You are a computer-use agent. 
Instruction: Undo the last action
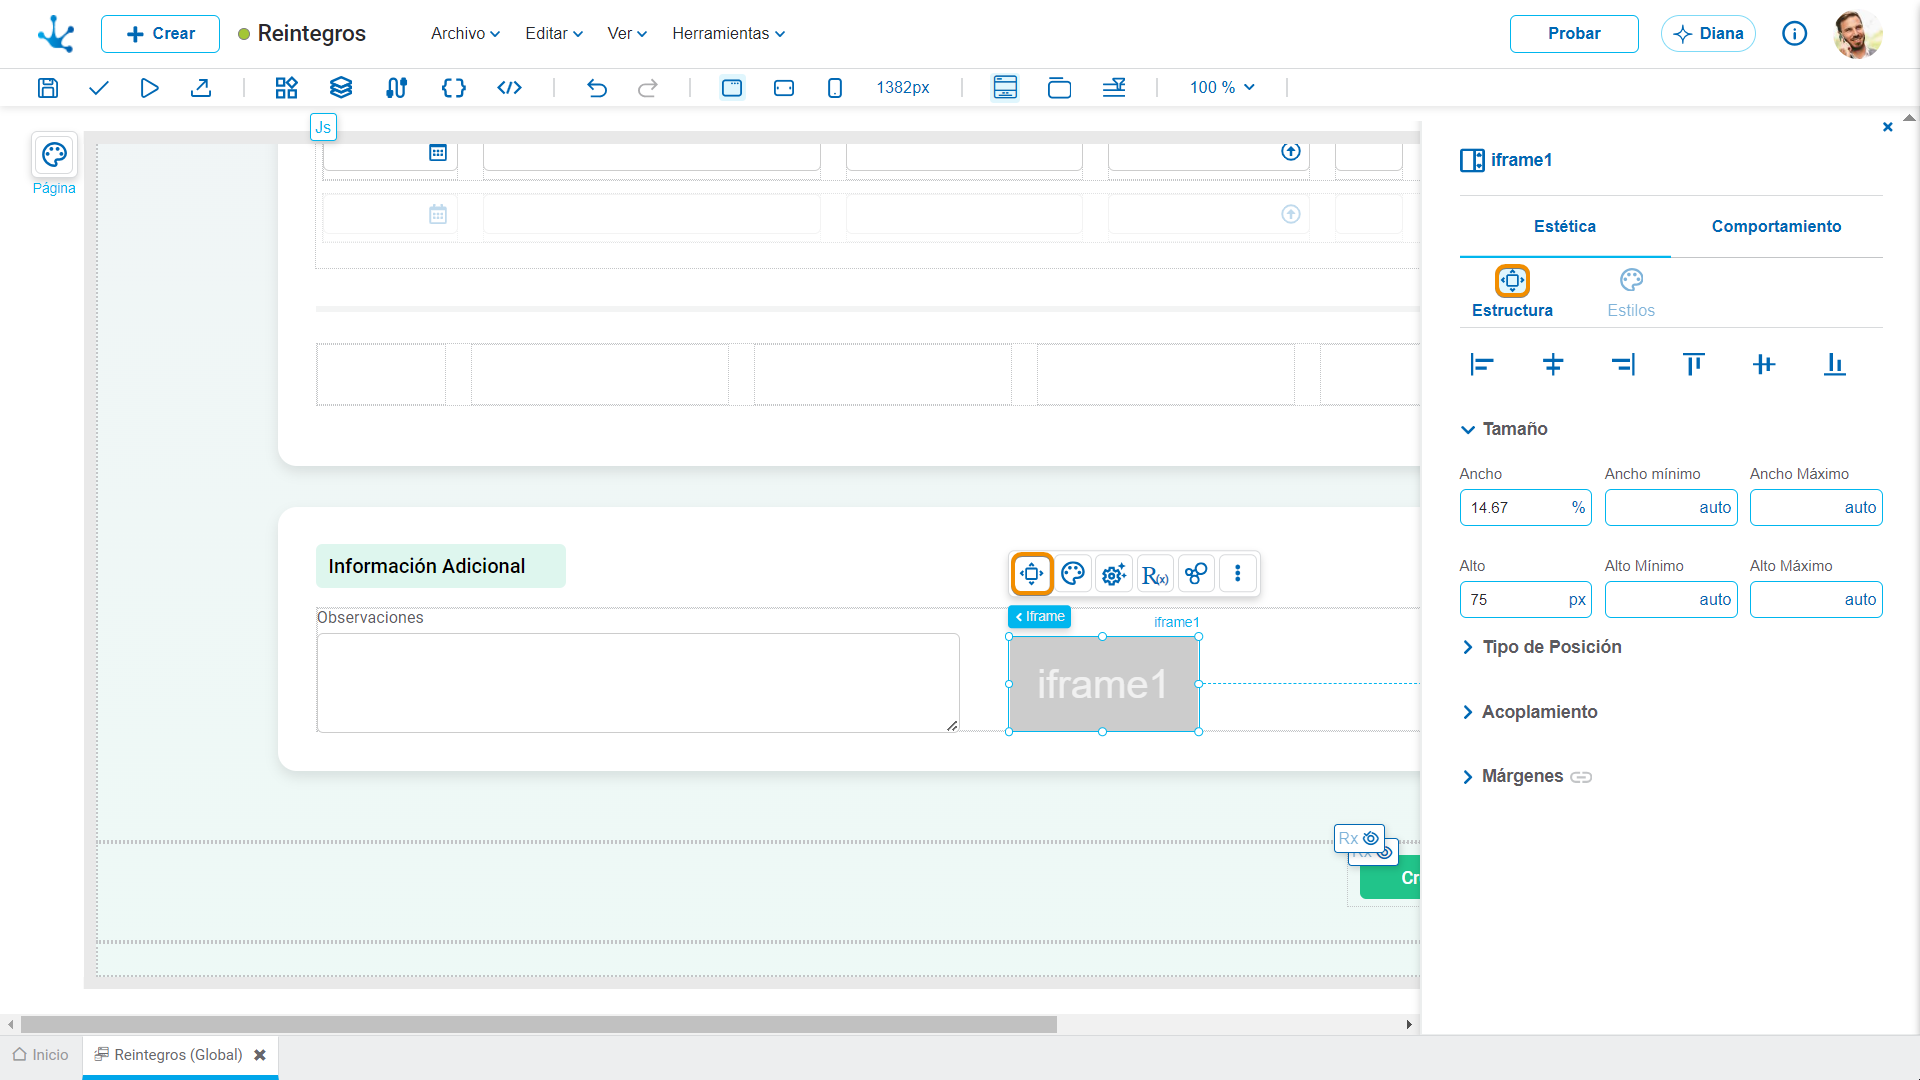click(x=597, y=88)
